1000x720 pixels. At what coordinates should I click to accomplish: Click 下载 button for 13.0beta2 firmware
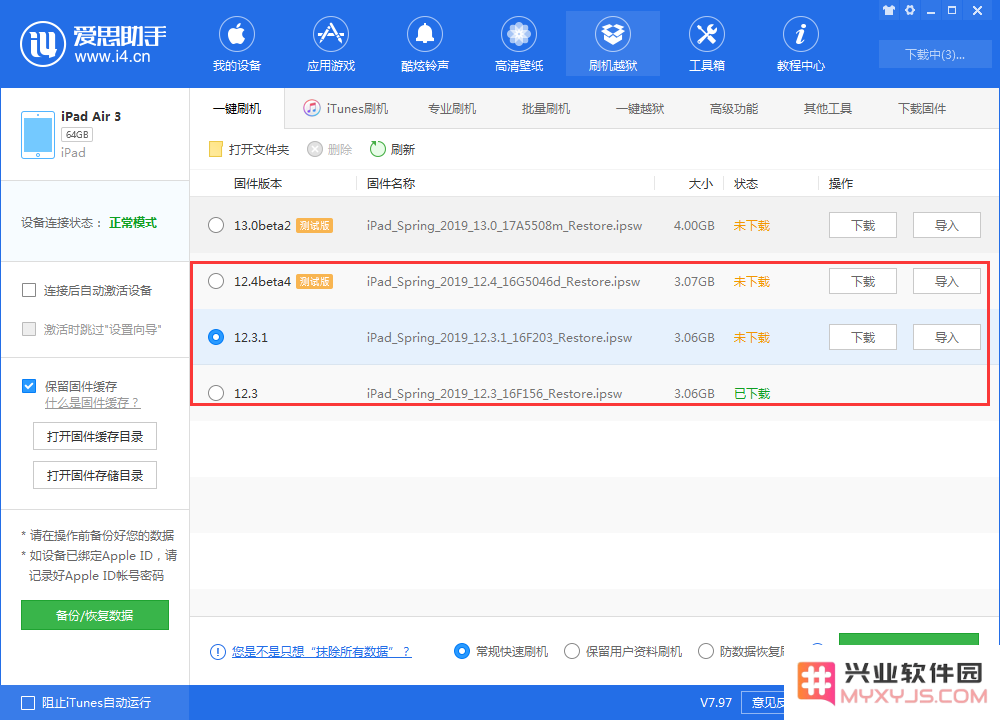pos(863,225)
